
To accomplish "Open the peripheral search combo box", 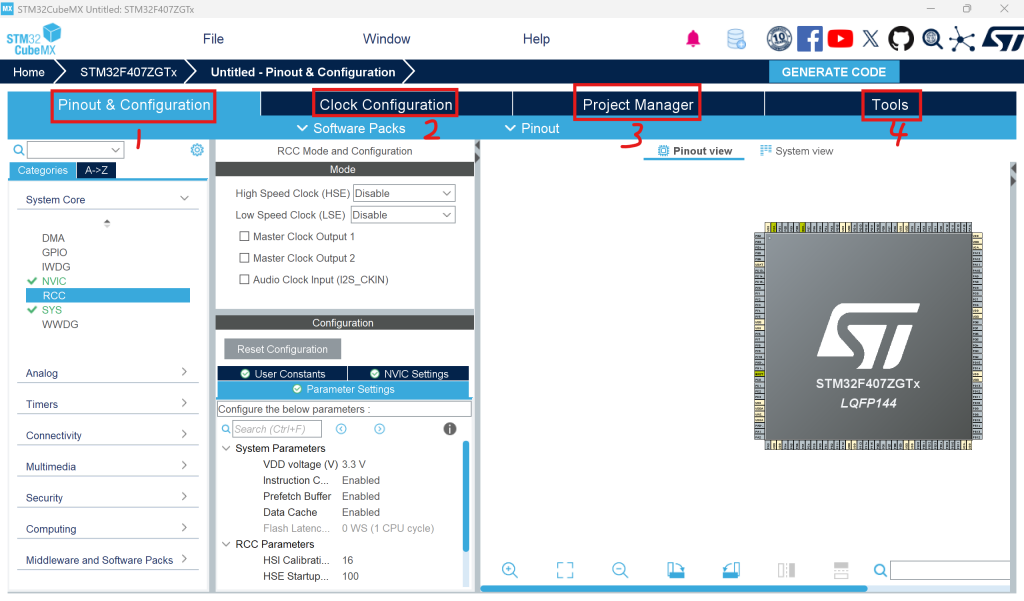I will [x=76, y=150].
